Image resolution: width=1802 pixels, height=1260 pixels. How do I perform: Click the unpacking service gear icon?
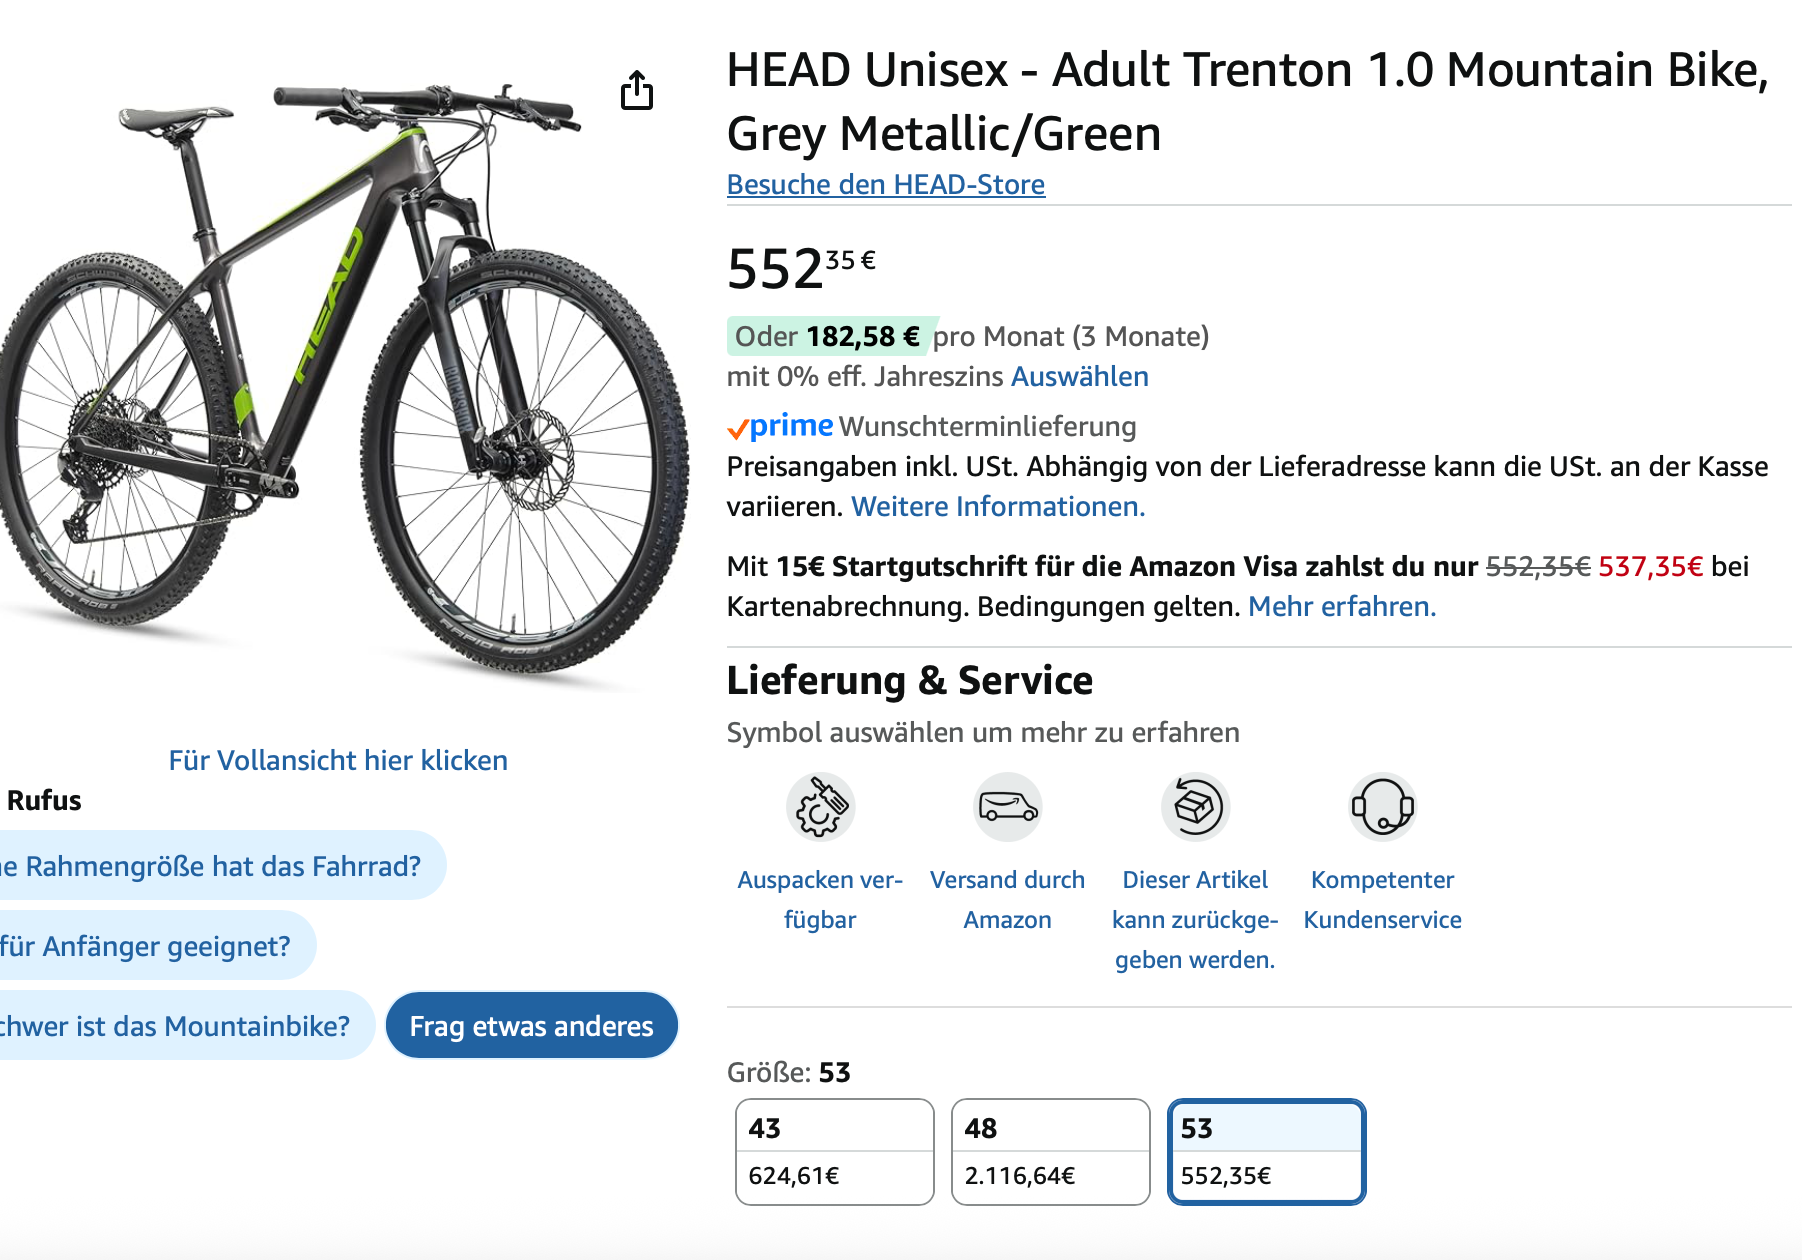(820, 807)
